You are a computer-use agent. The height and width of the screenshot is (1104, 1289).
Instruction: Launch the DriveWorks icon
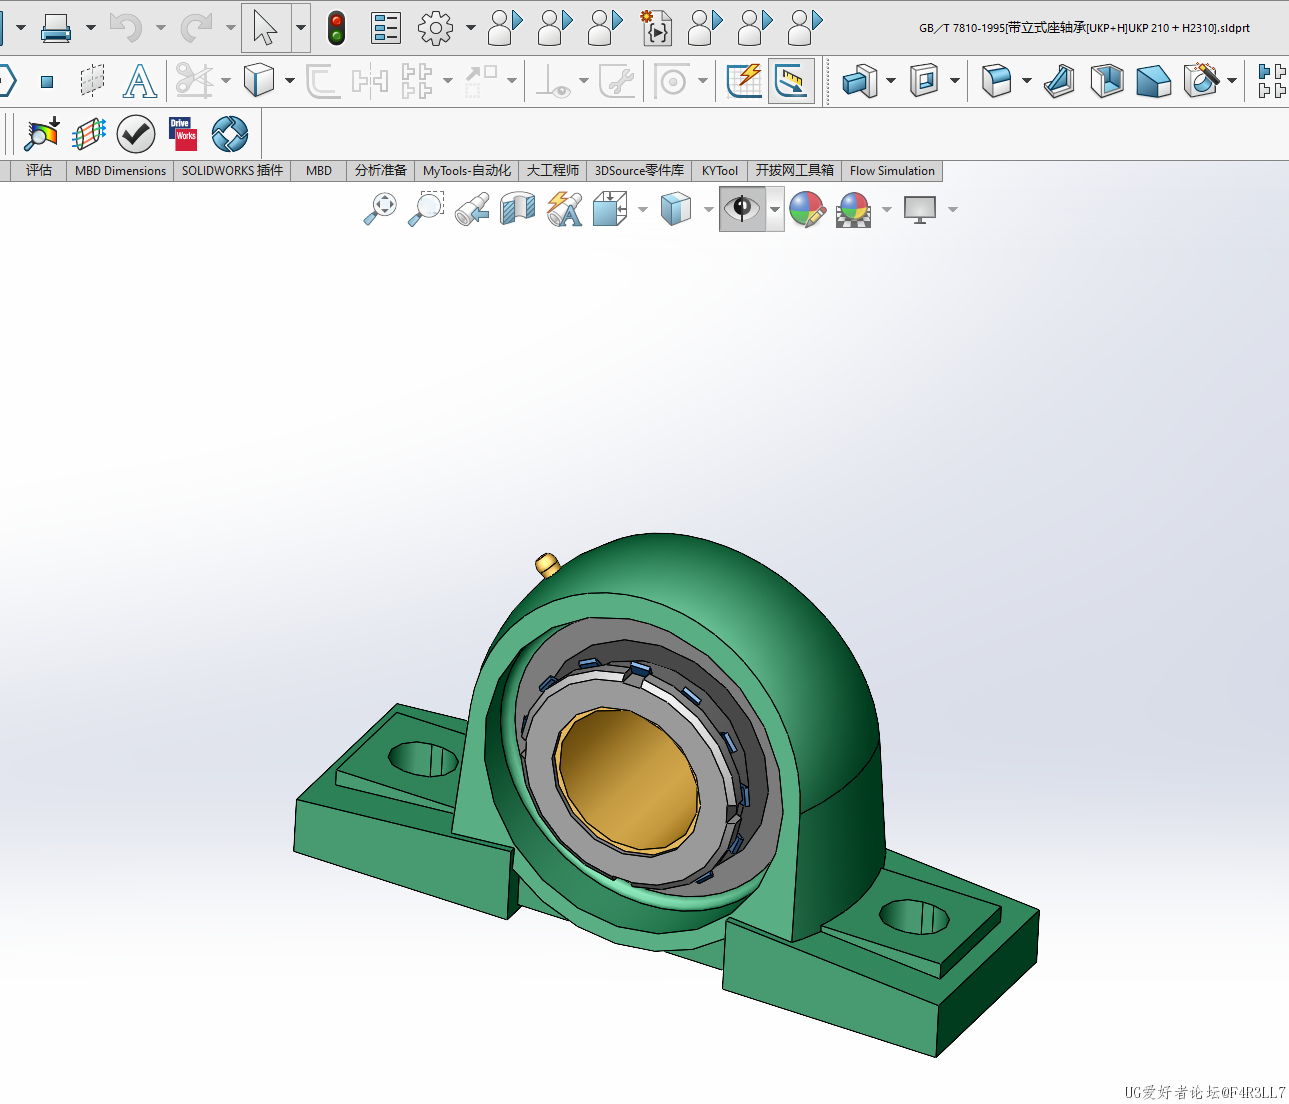(x=183, y=134)
